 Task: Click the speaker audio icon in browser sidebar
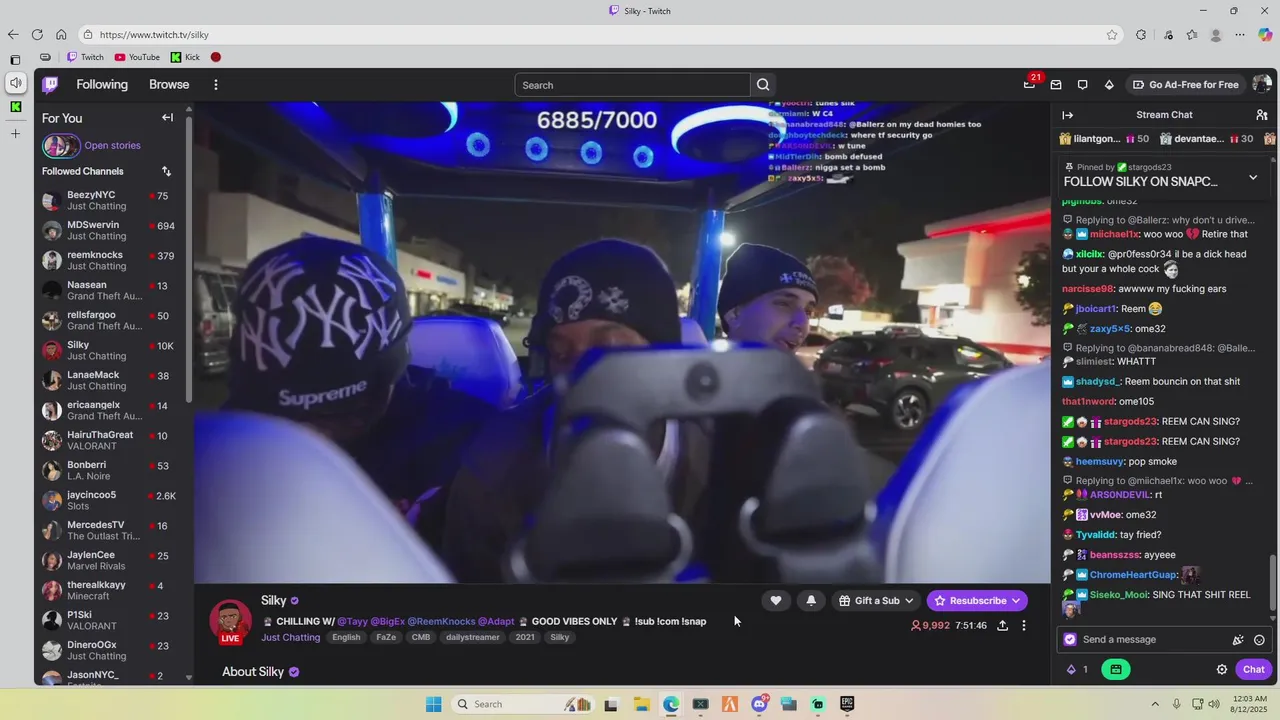coord(15,83)
